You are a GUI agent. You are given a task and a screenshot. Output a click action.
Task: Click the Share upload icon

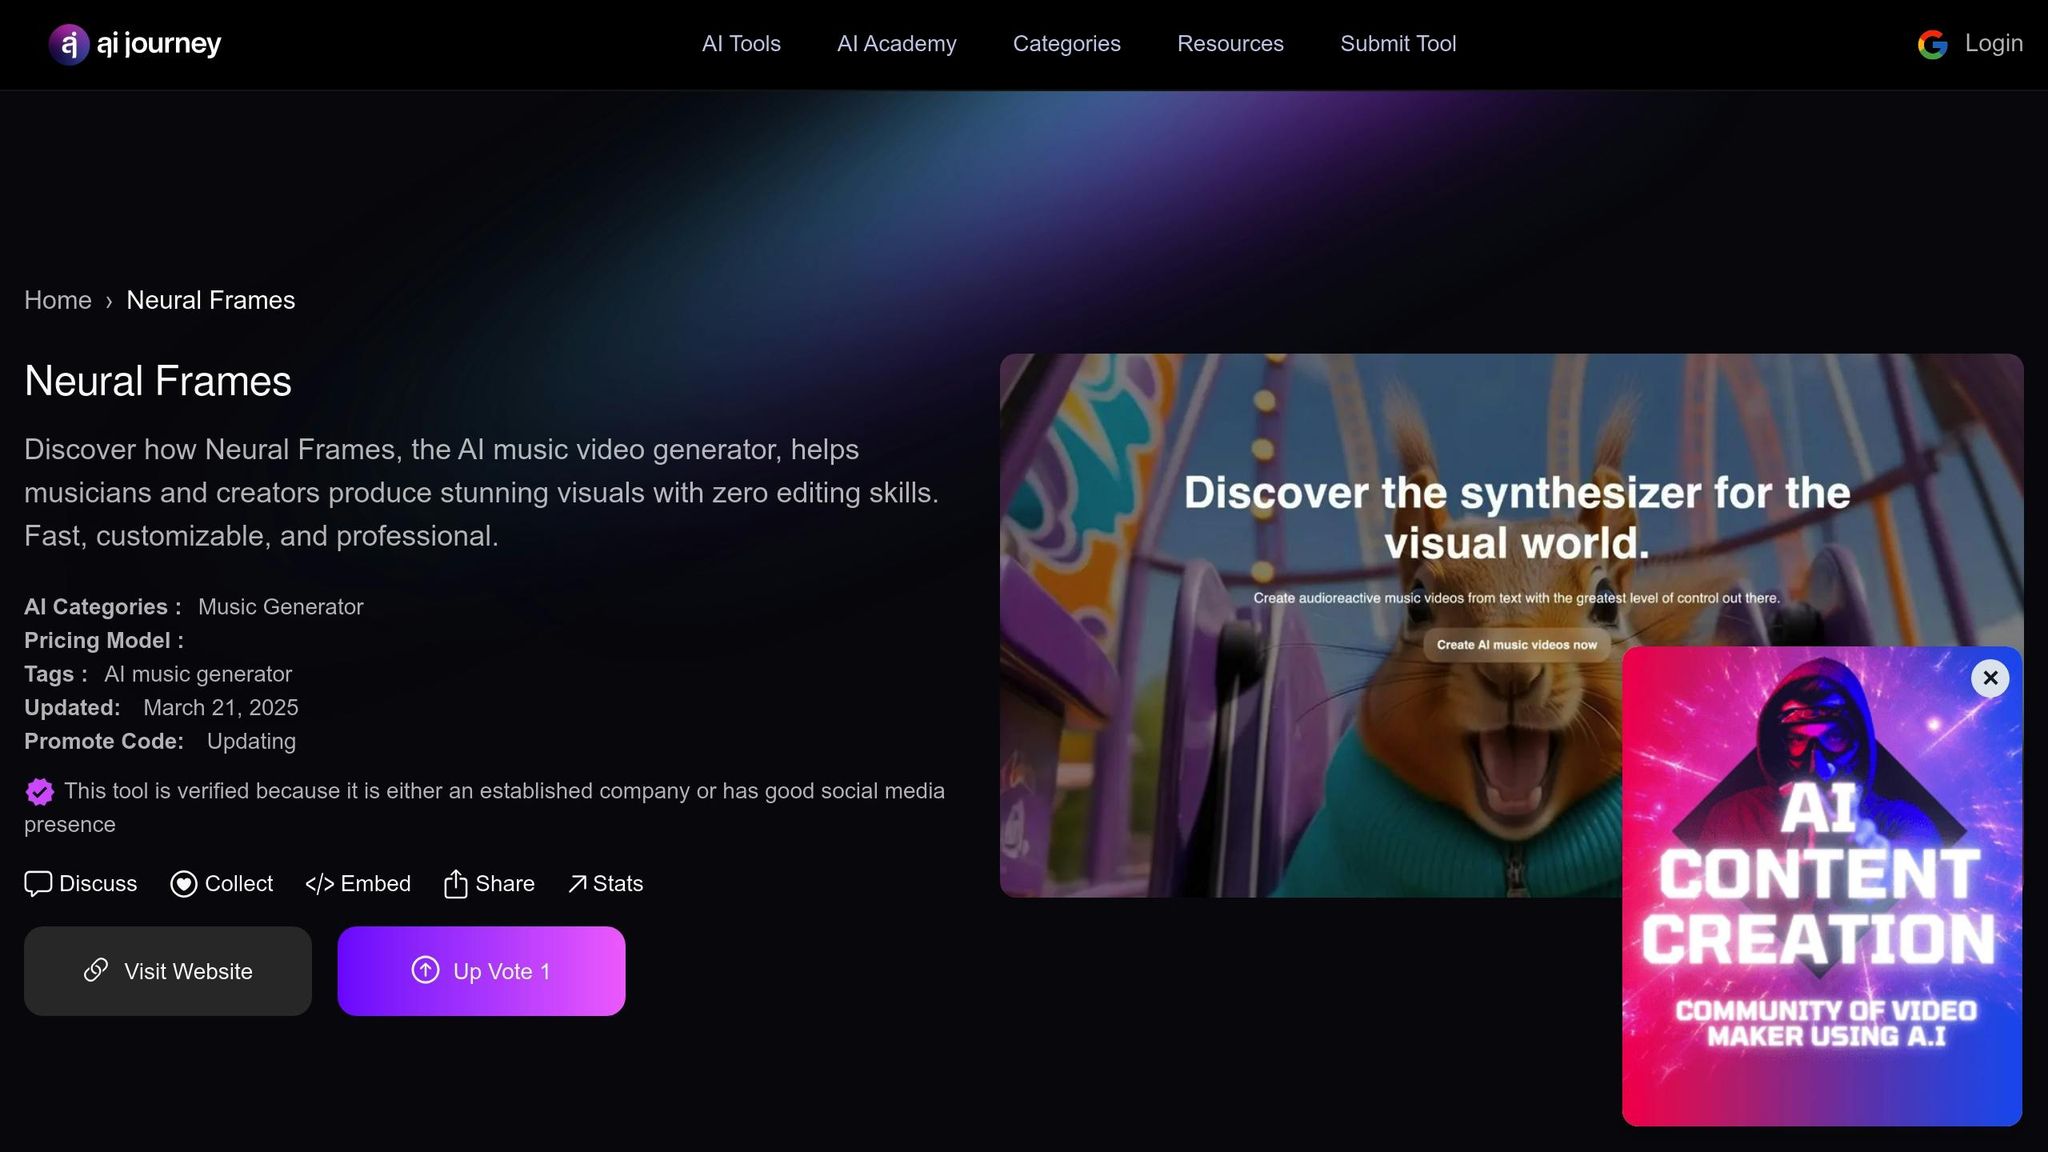coord(455,884)
